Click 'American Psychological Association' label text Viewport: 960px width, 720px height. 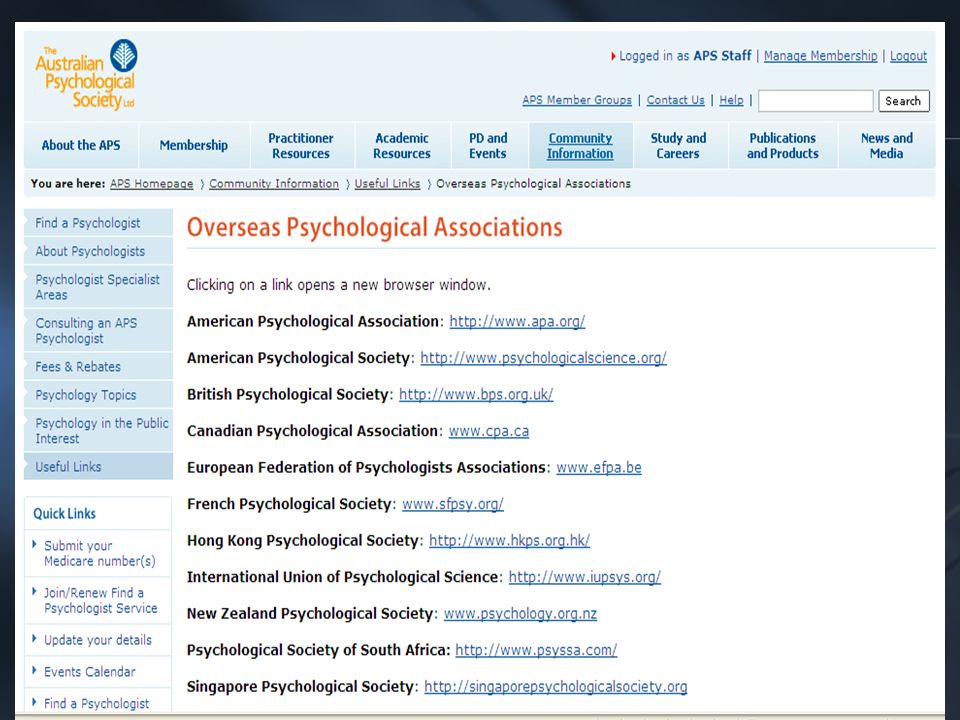click(x=313, y=321)
